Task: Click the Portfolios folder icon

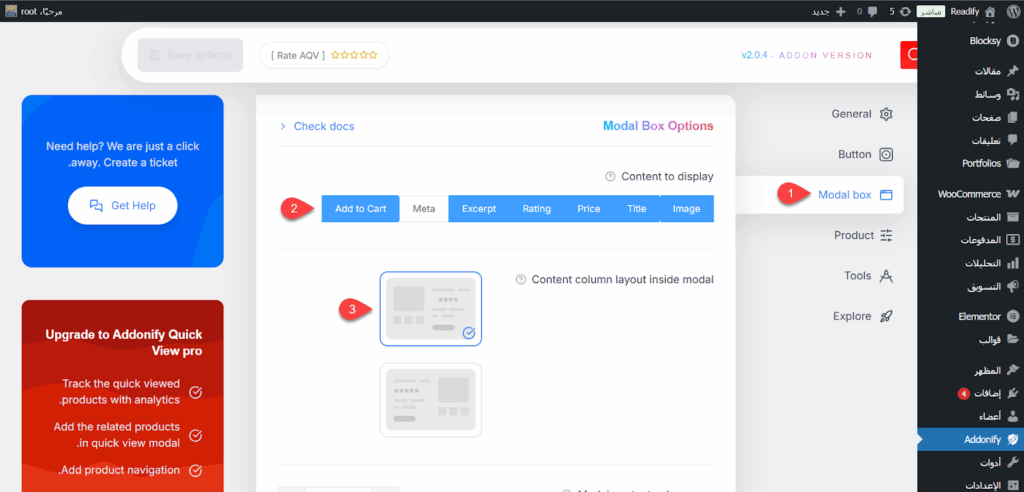Action: [x=1013, y=163]
